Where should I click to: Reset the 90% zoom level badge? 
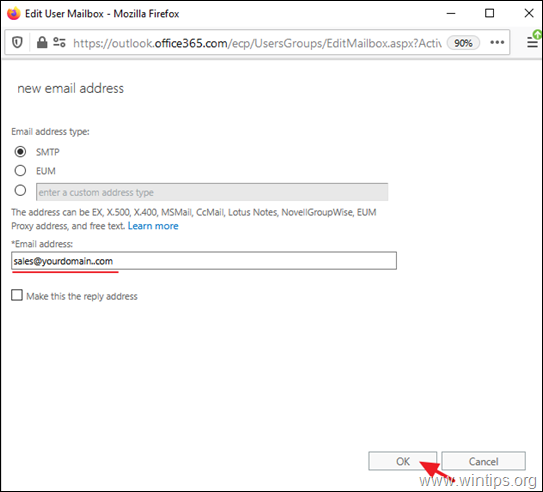click(463, 43)
